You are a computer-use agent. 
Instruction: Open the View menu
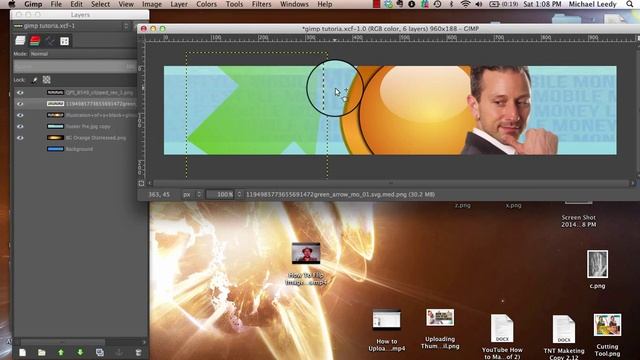pyautogui.click(x=126, y=4)
